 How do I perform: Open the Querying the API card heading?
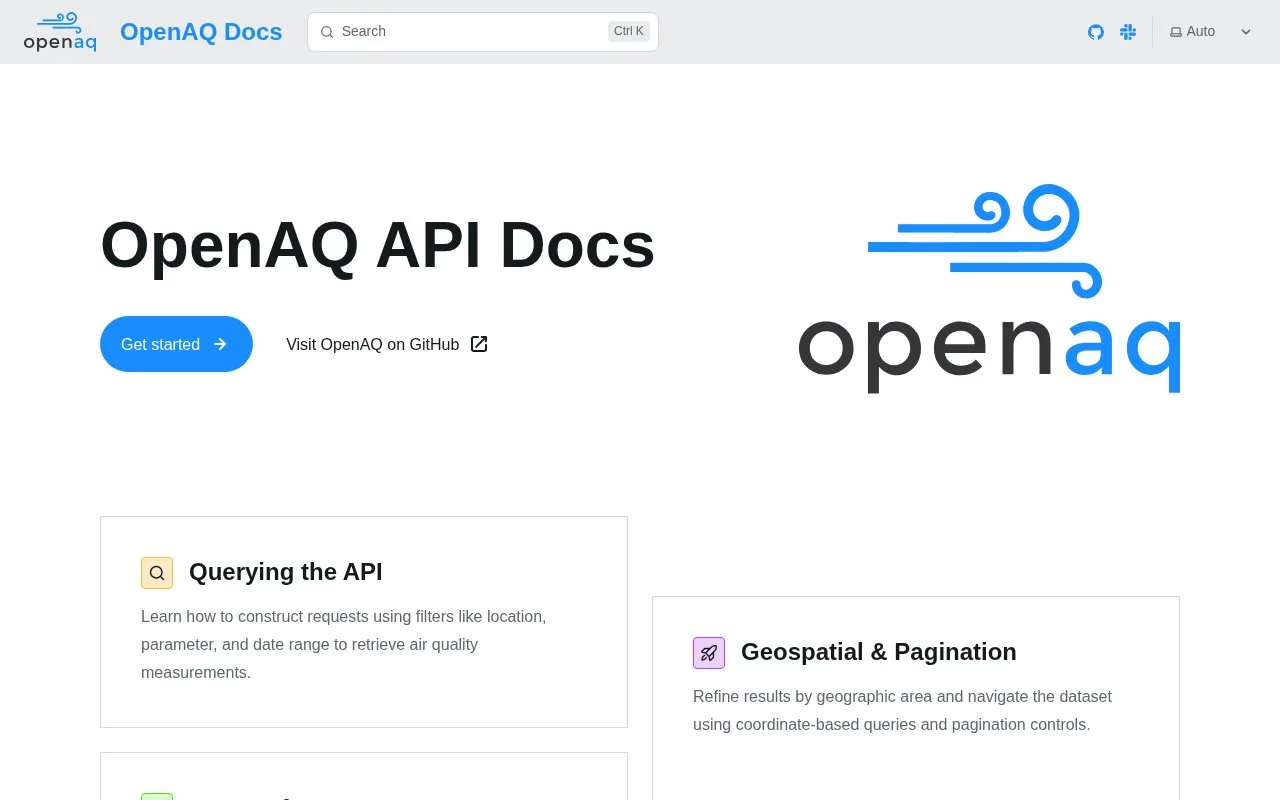coord(286,572)
